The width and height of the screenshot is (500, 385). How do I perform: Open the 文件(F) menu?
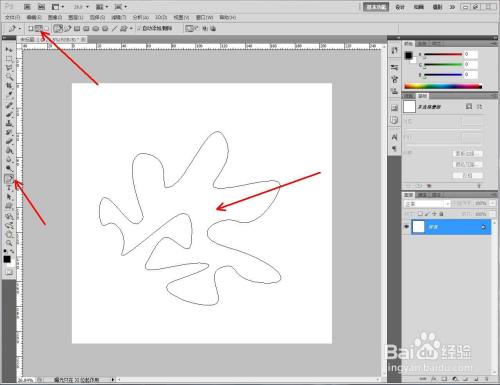click(x=12, y=17)
